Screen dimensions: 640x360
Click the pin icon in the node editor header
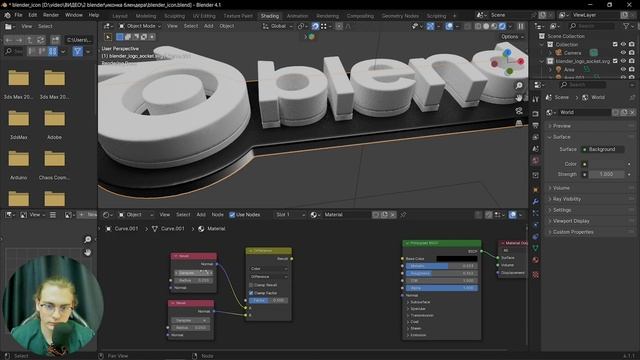pyautogui.click(x=403, y=215)
